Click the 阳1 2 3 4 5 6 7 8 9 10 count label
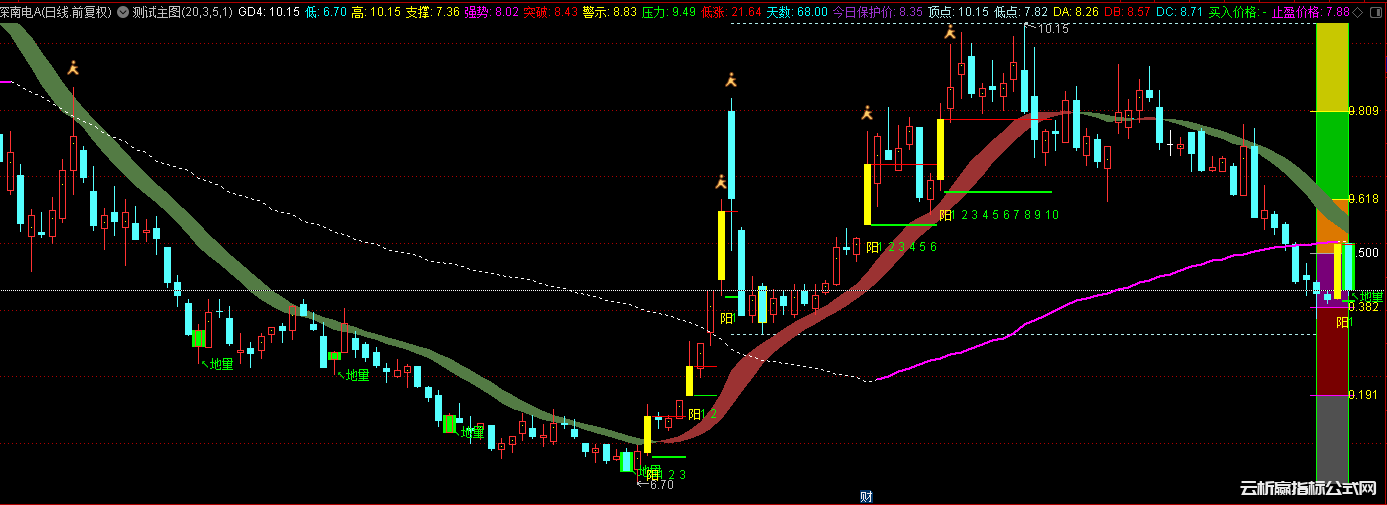1387x505 pixels. click(x=999, y=215)
